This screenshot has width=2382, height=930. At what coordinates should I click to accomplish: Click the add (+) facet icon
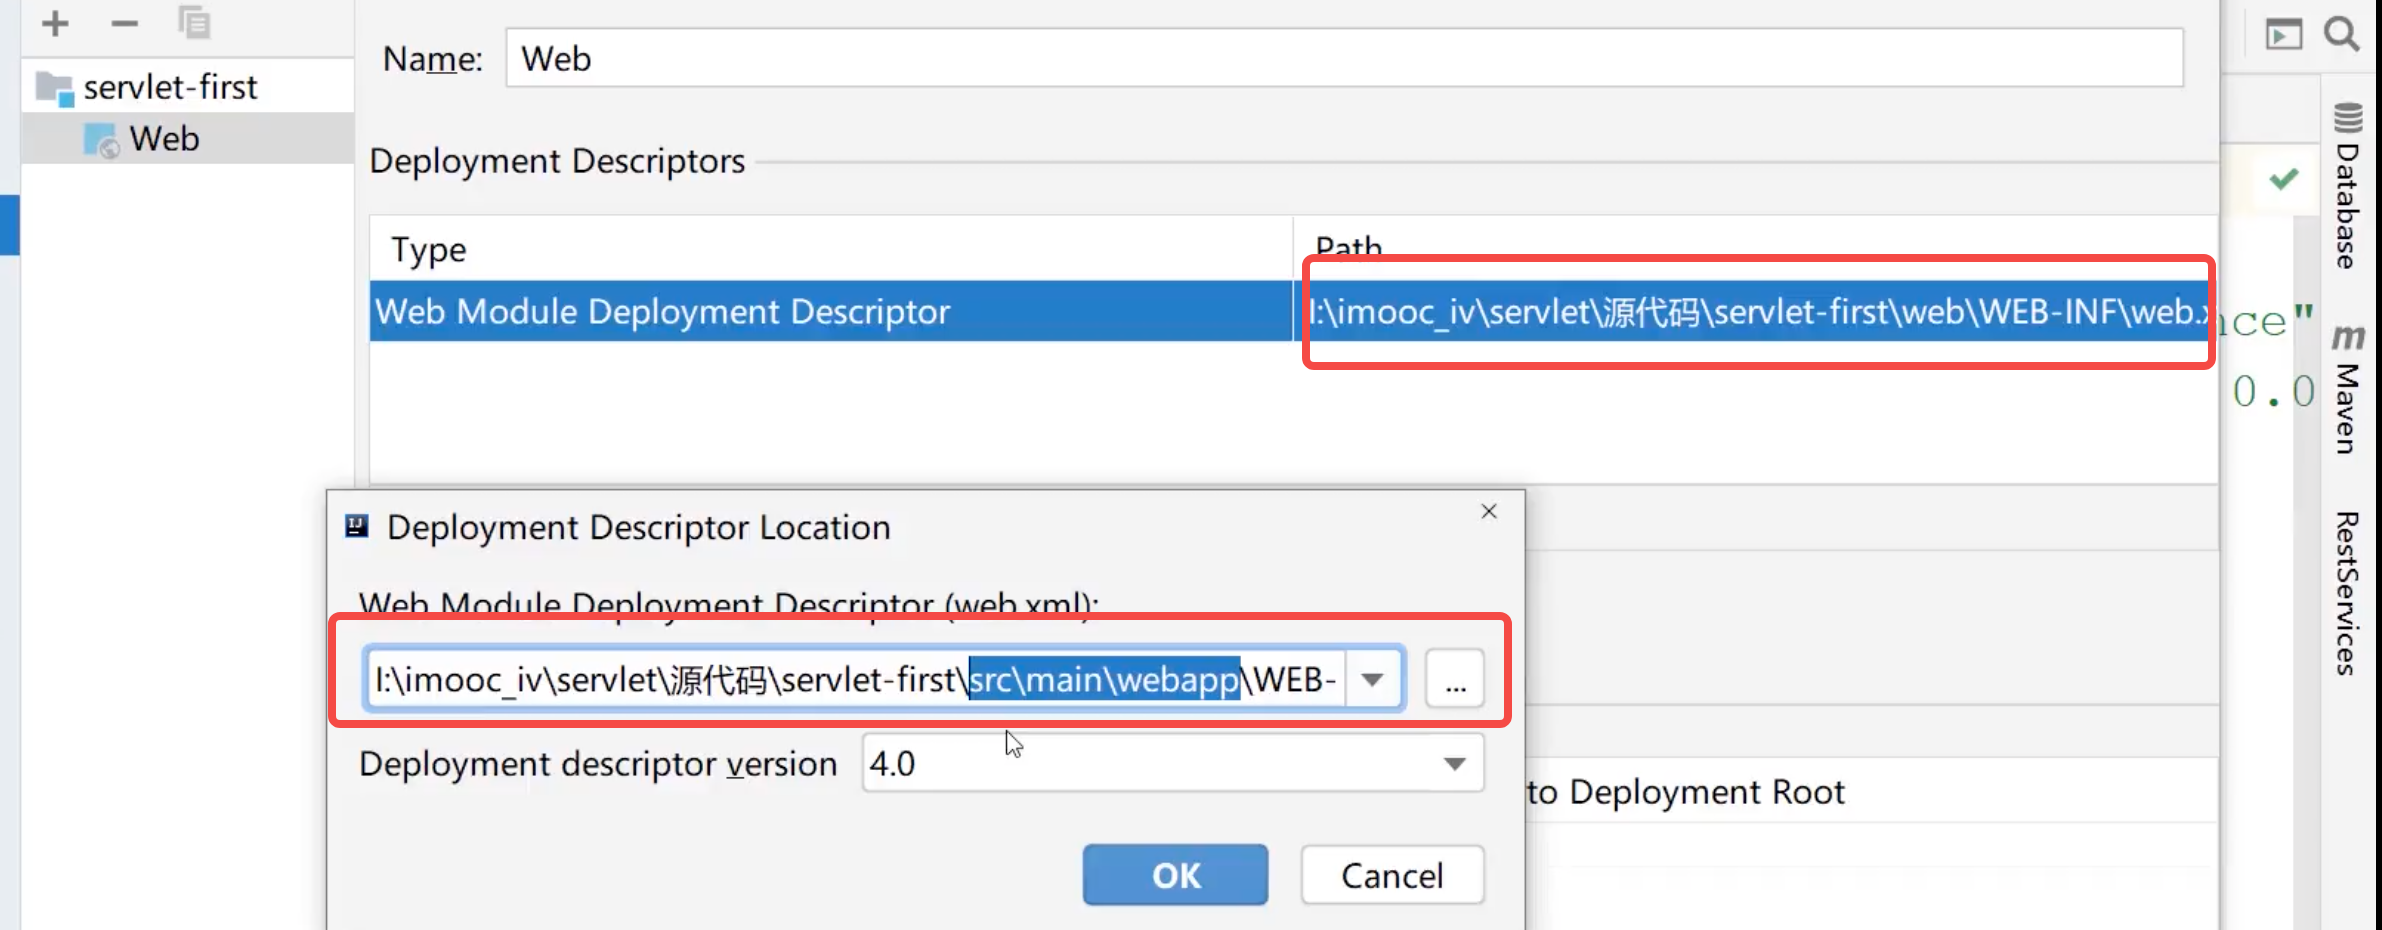coord(56,23)
